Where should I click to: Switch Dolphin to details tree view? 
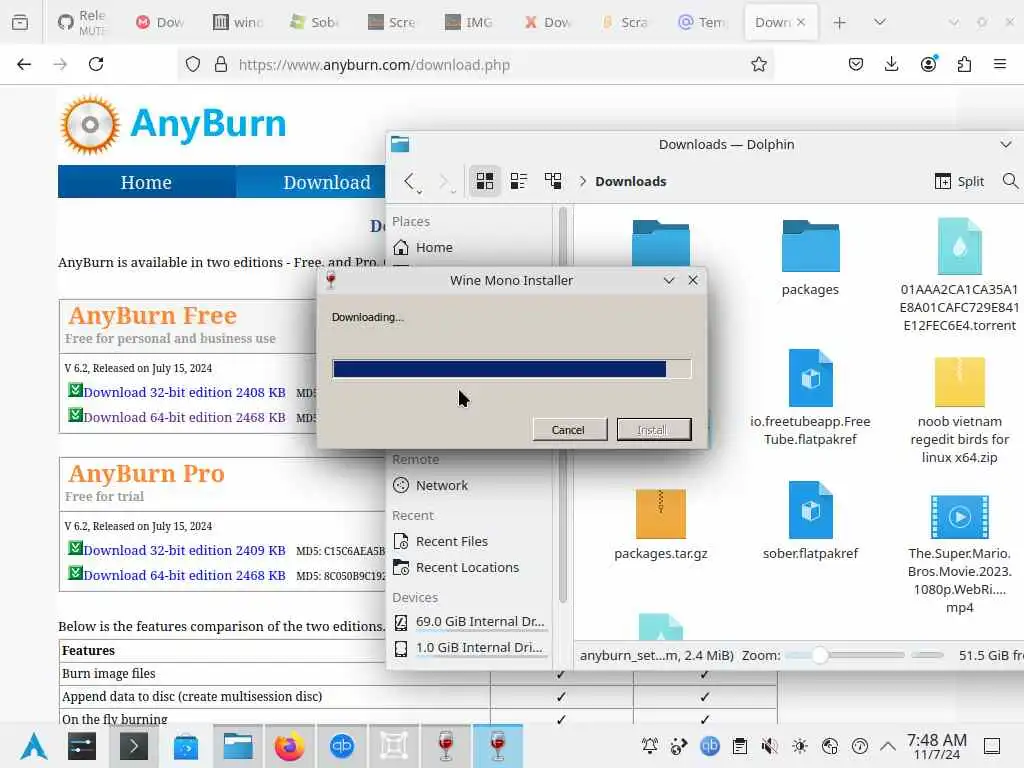tap(553, 181)
